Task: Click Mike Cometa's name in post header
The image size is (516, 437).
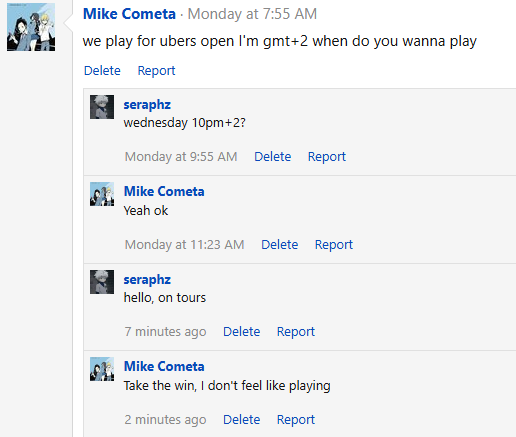Action: [x=129, y=14]
